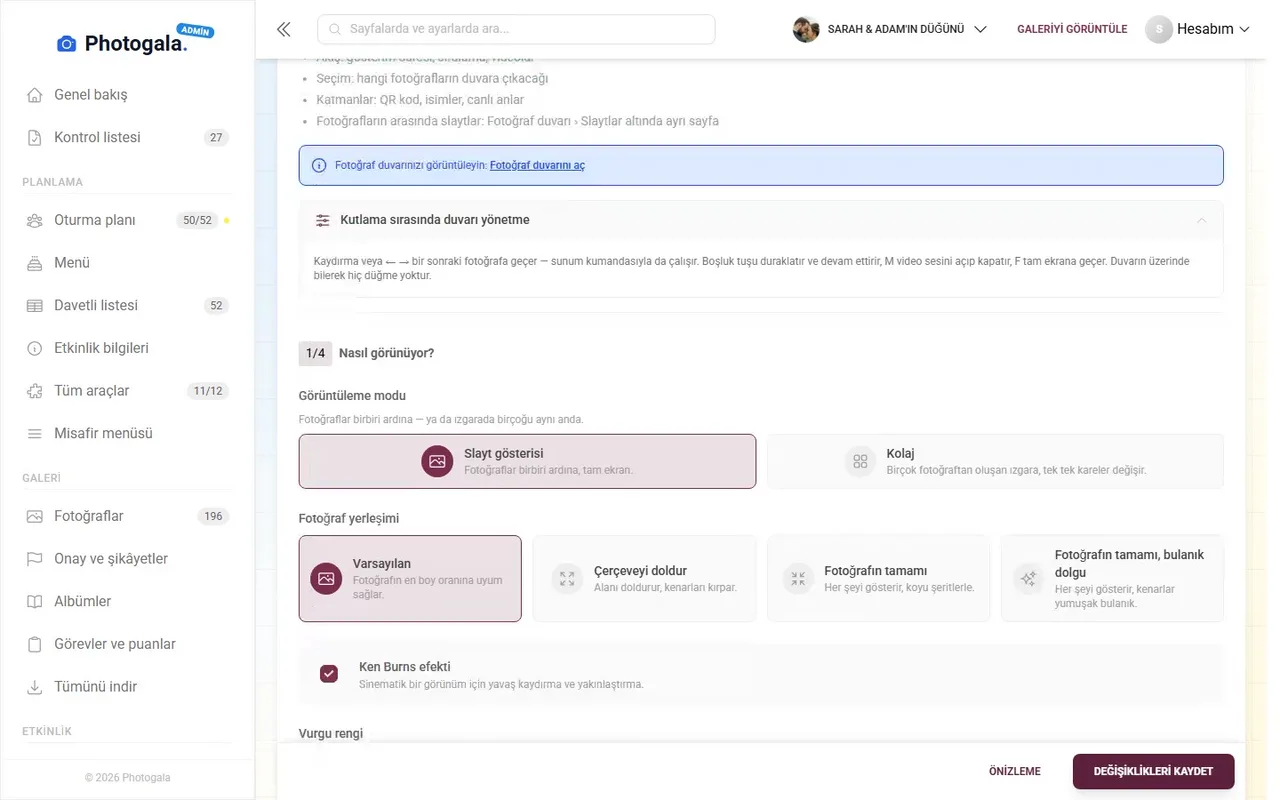This screenshot has height=800, width=1280.
Task: Collapse the sidebar with double-chevron icon
Action: click(284, 29)
